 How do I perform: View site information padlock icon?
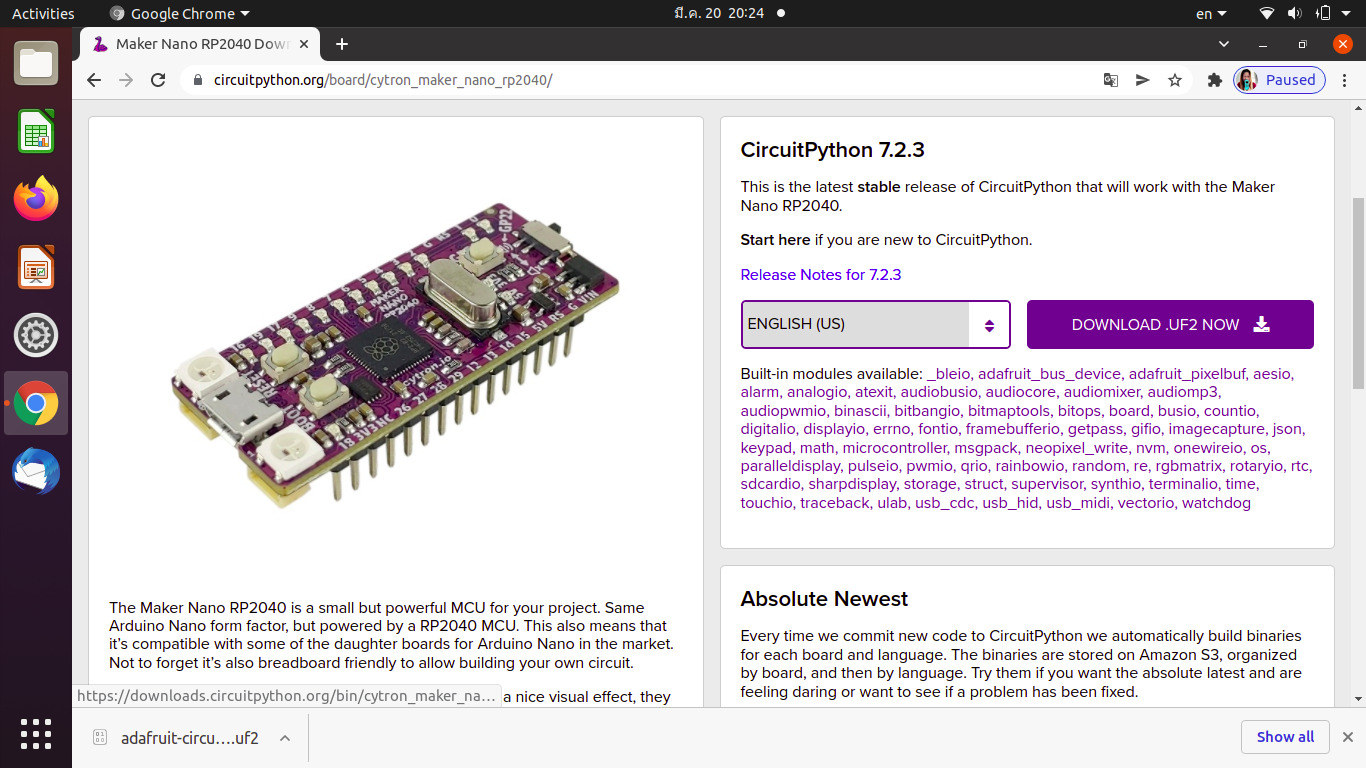coord(197,80)
